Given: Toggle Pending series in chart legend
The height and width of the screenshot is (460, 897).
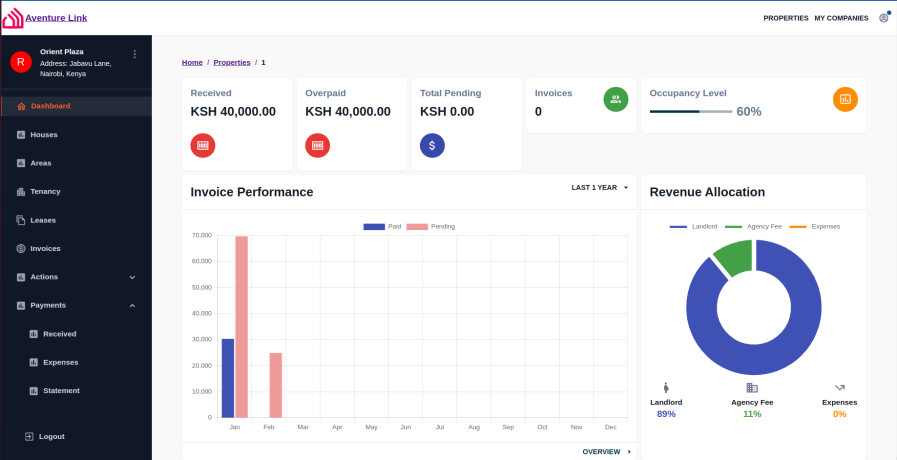Looking at the screenshot, I should click(x=431, y=227).
